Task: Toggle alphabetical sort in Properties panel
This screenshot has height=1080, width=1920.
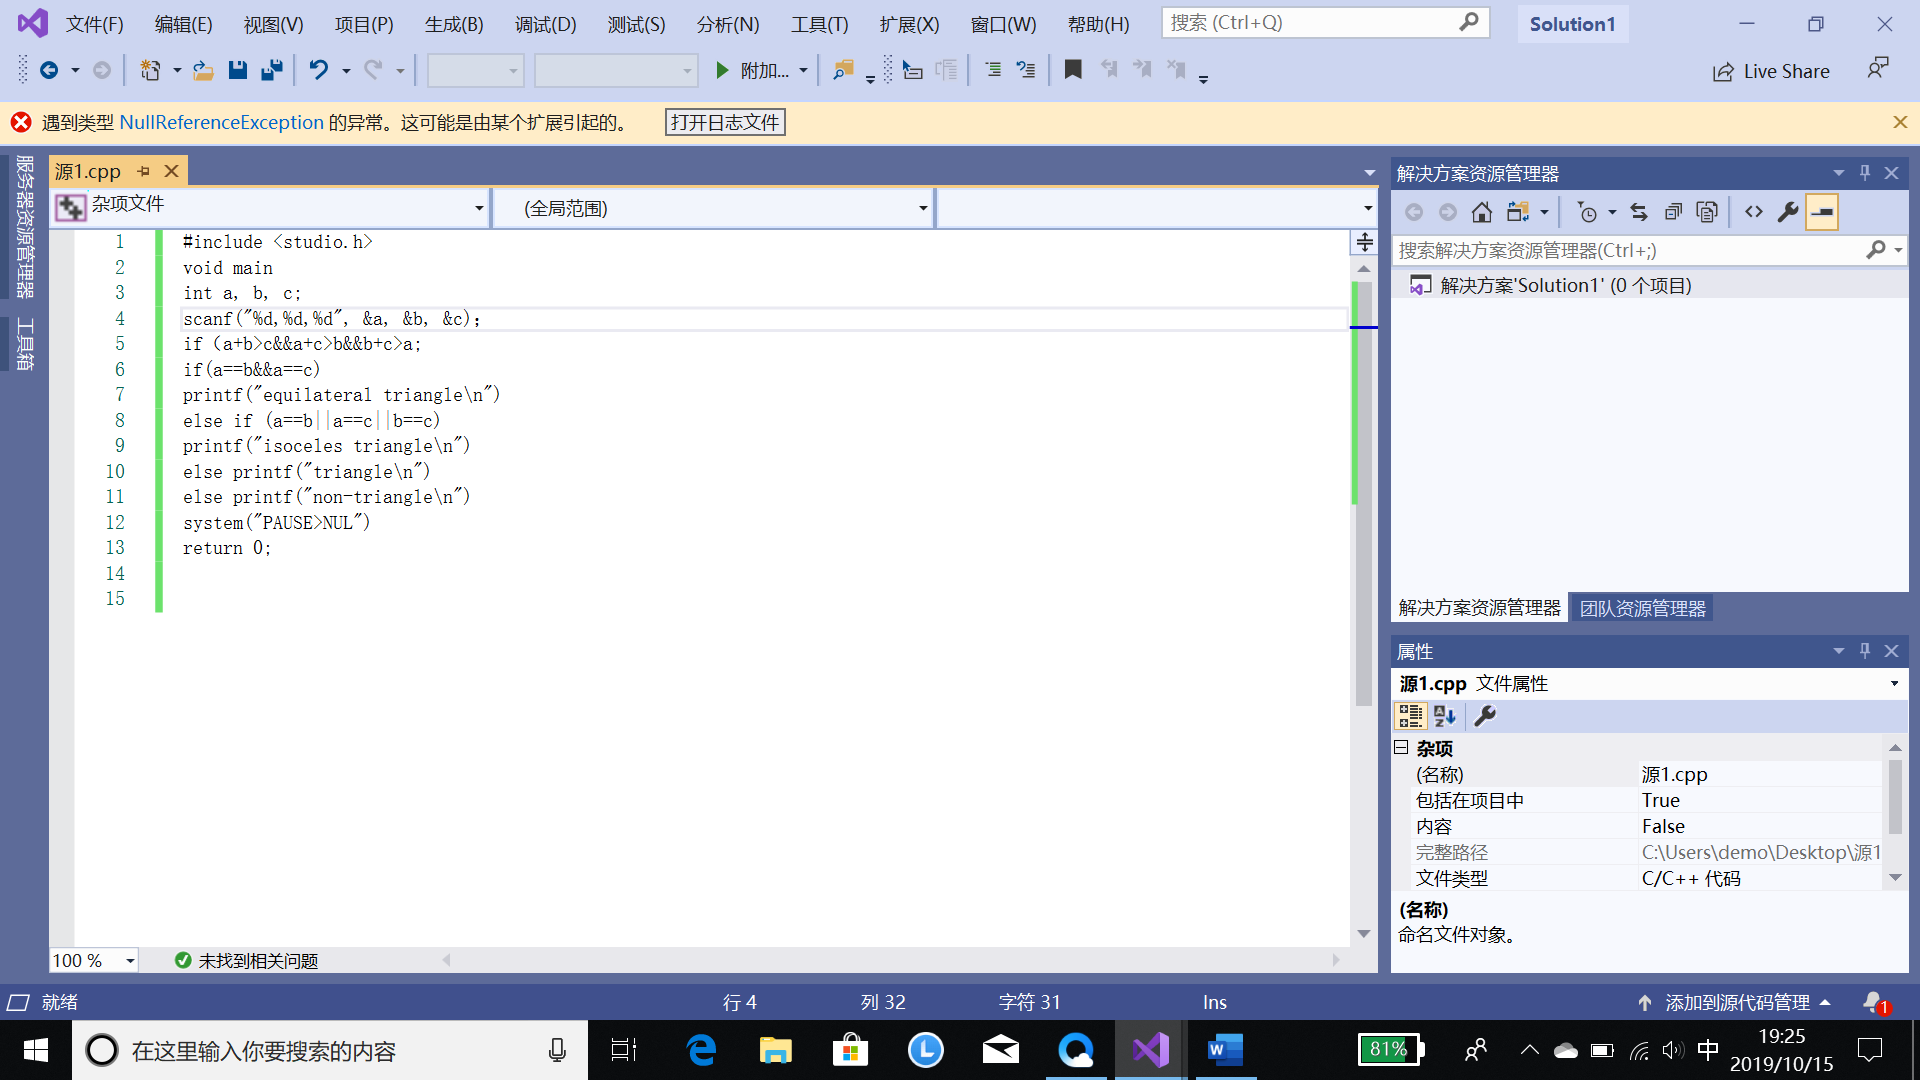Action: pos(1444,716)
